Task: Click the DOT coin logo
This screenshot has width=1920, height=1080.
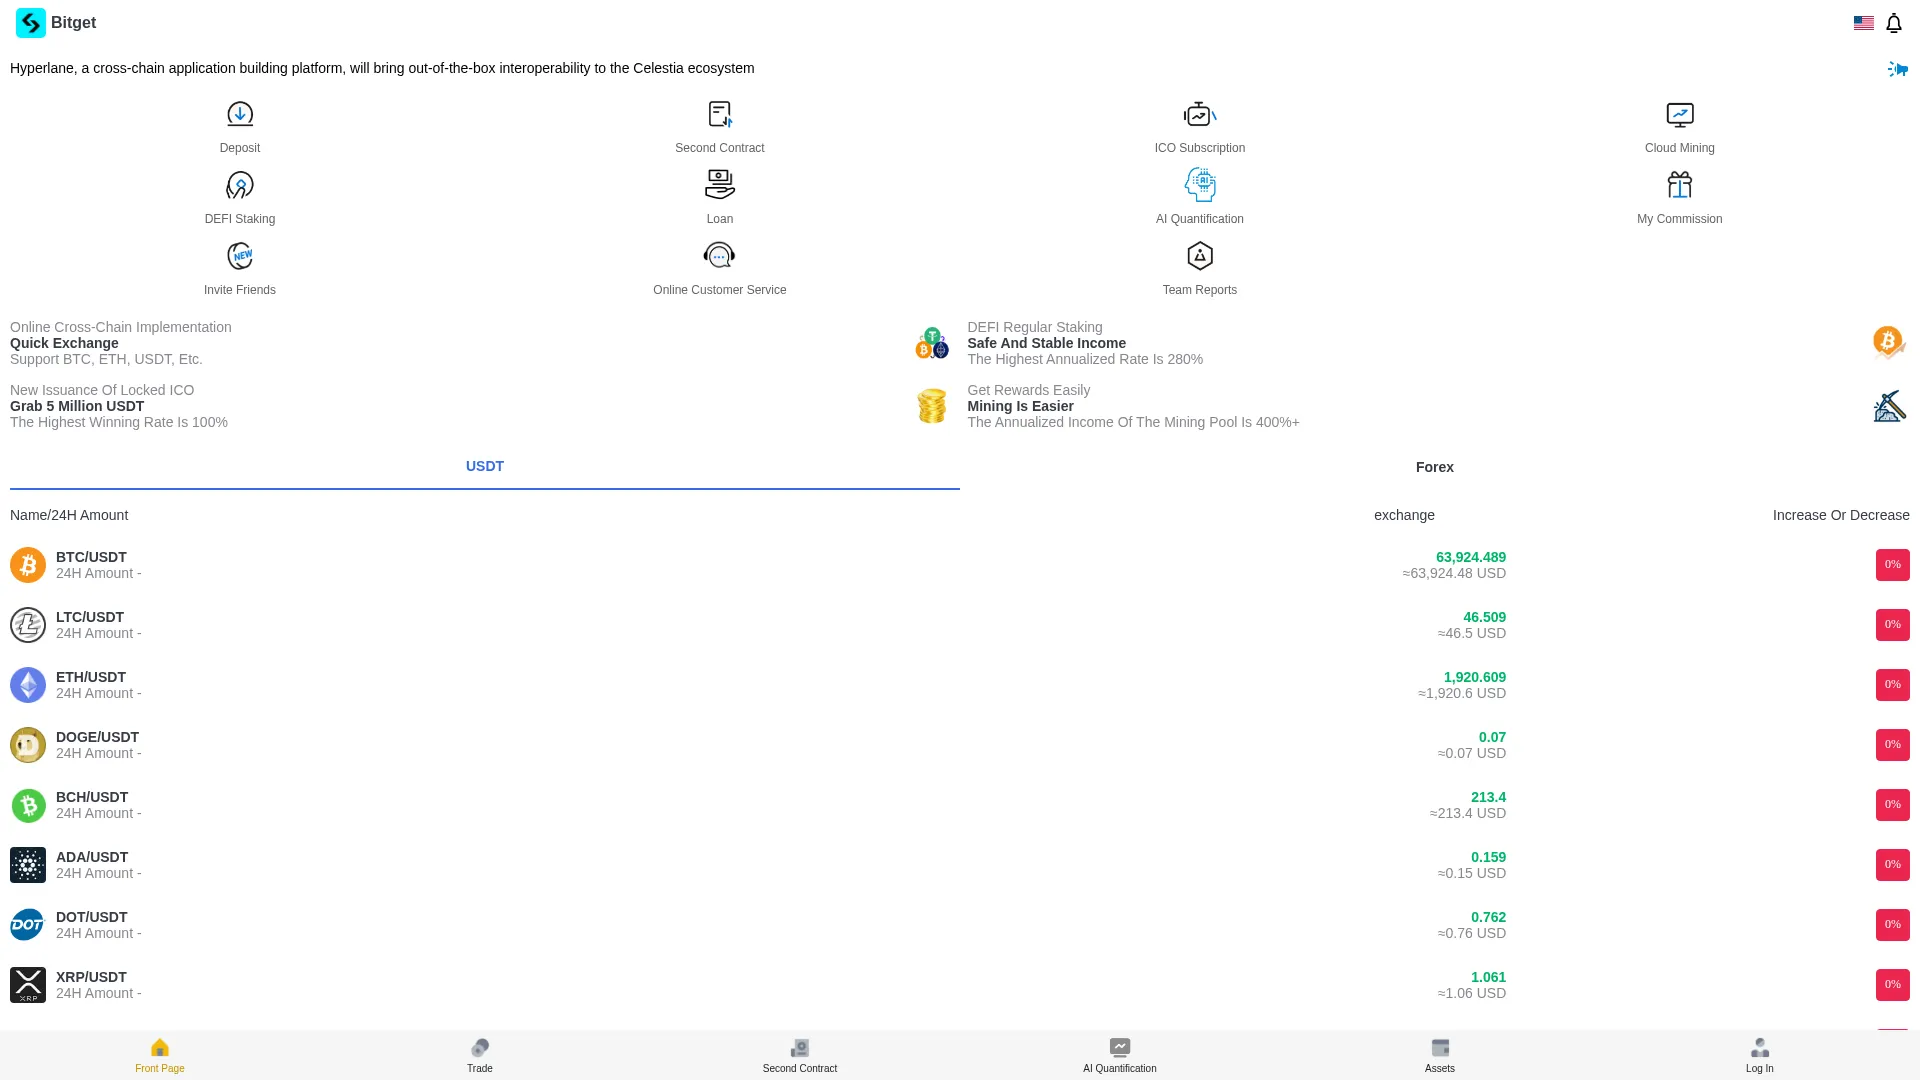Action: pyautogui.click(x=28, y=925)
